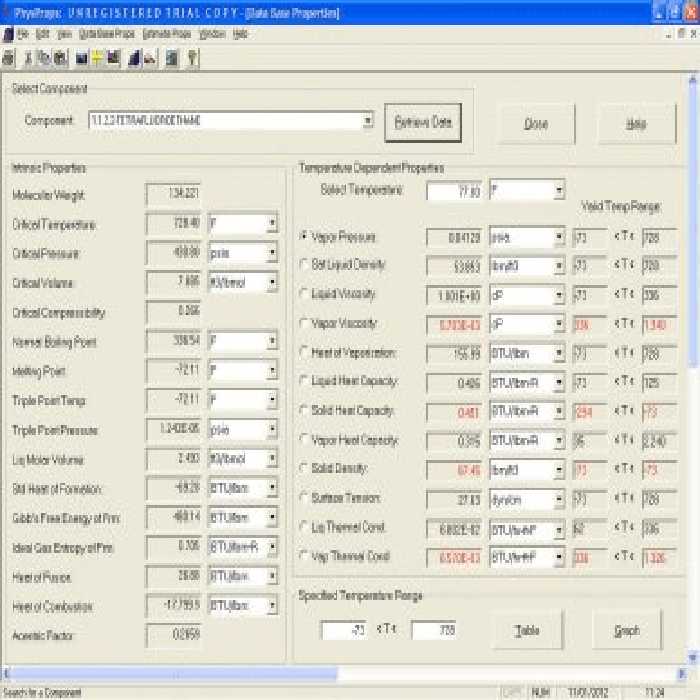The image size is (700, 700).
Task: Select the Liq Thermal Cond radio button
Action: tap(304, 527)
